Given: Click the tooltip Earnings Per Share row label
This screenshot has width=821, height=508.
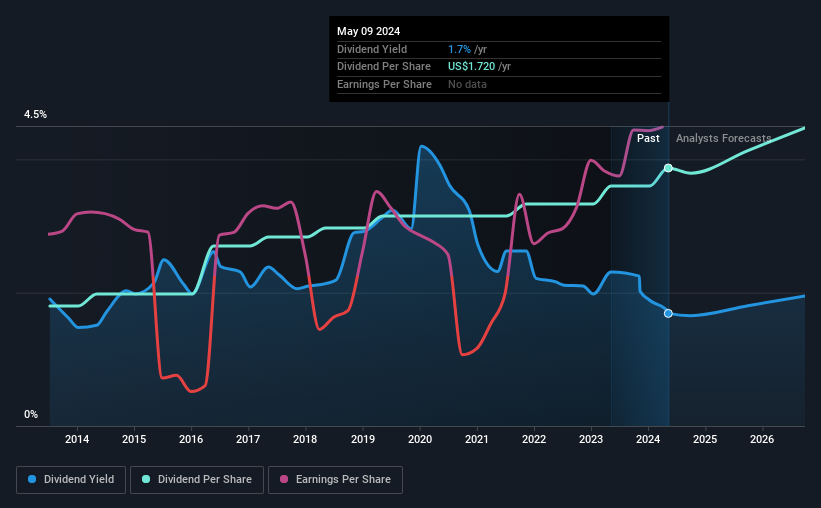Looking at the screenshot, I should point(384,84).
